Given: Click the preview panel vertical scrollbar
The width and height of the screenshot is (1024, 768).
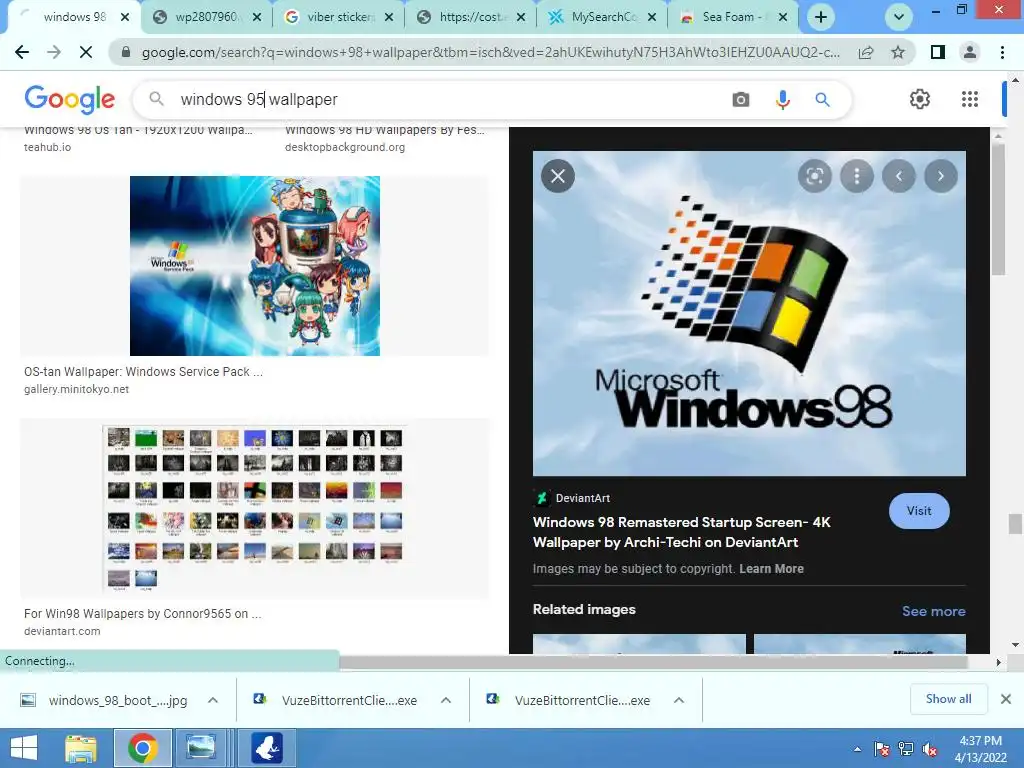Looking at the screenshot, I should click(998, 209).
